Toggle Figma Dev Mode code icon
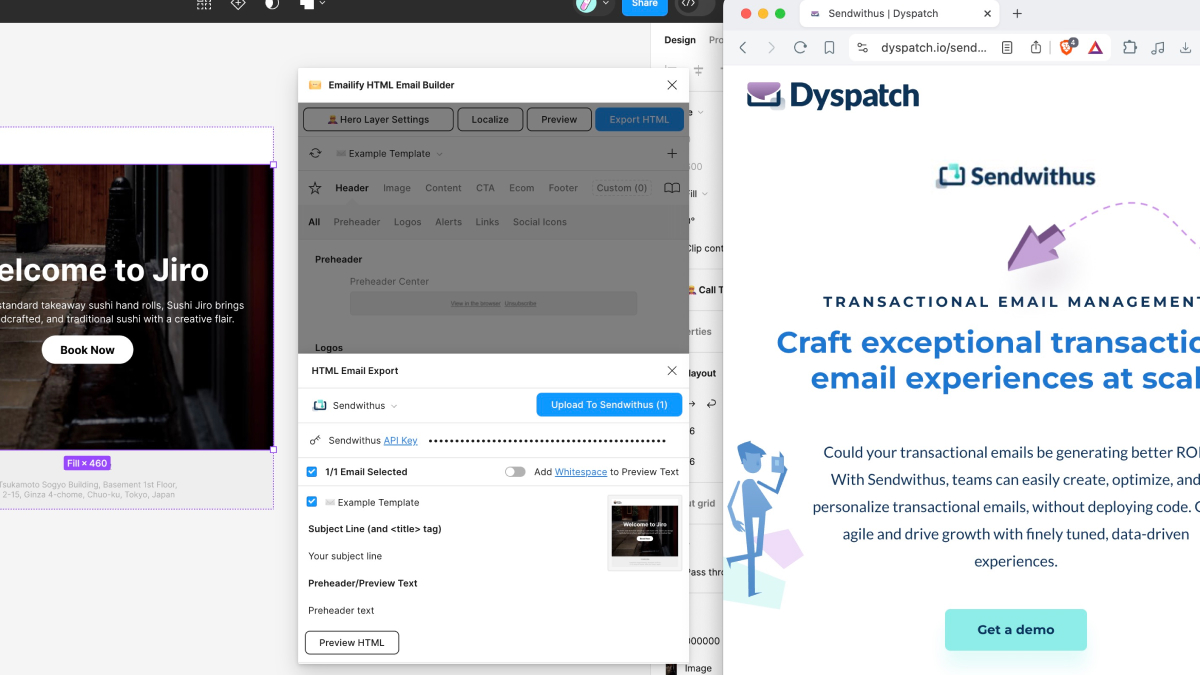Image resolution: width=1200 pixels, height=675 pixels. [689, 4]
